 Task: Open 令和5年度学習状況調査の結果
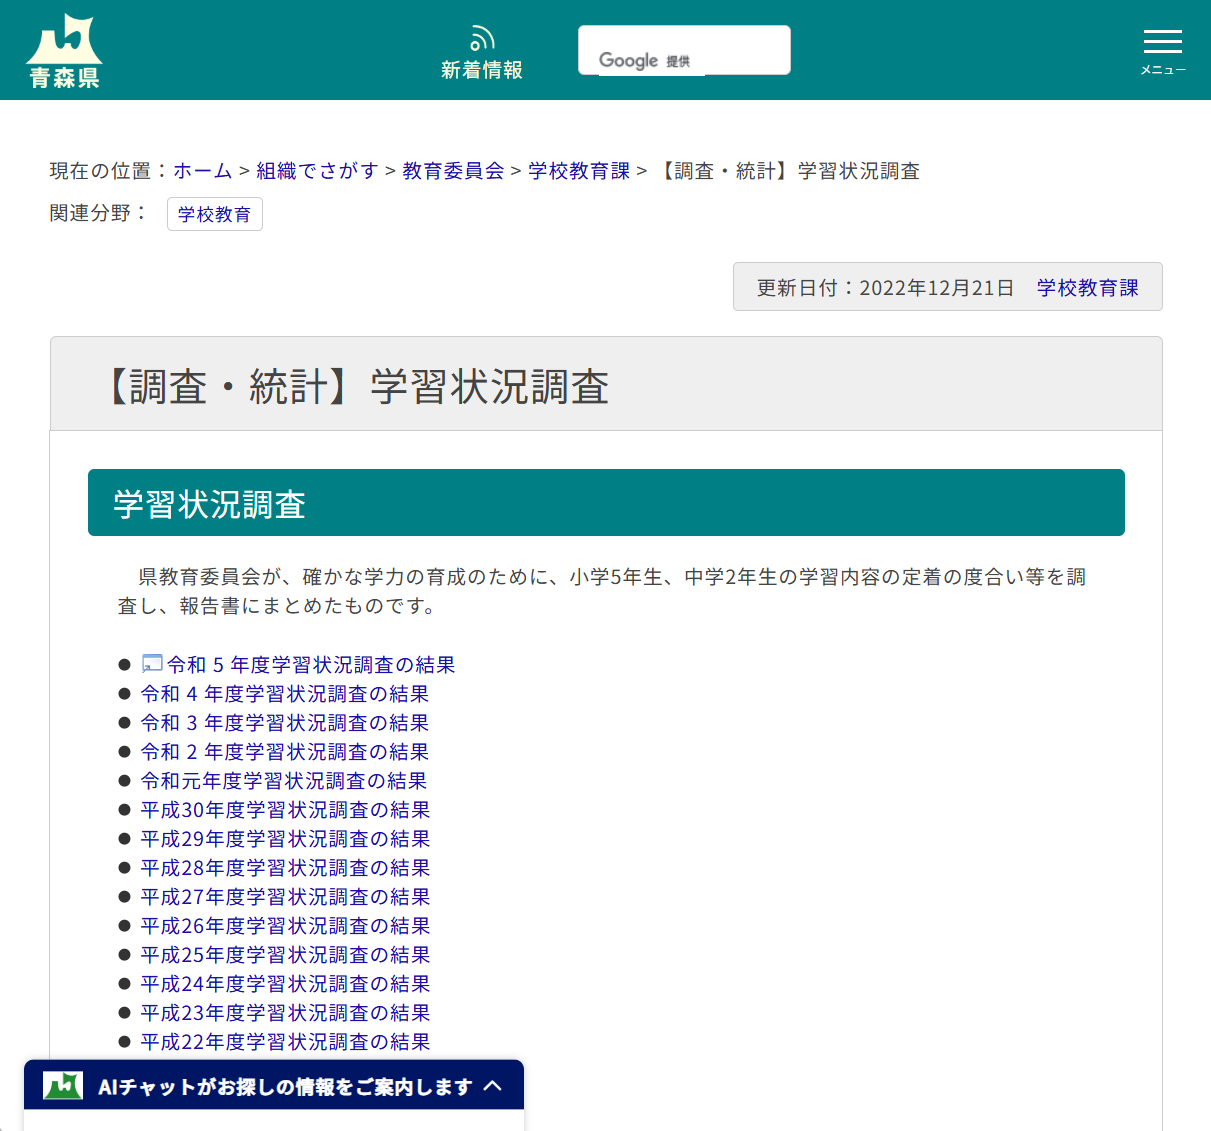pyautogui.click(x=310, y=664)
